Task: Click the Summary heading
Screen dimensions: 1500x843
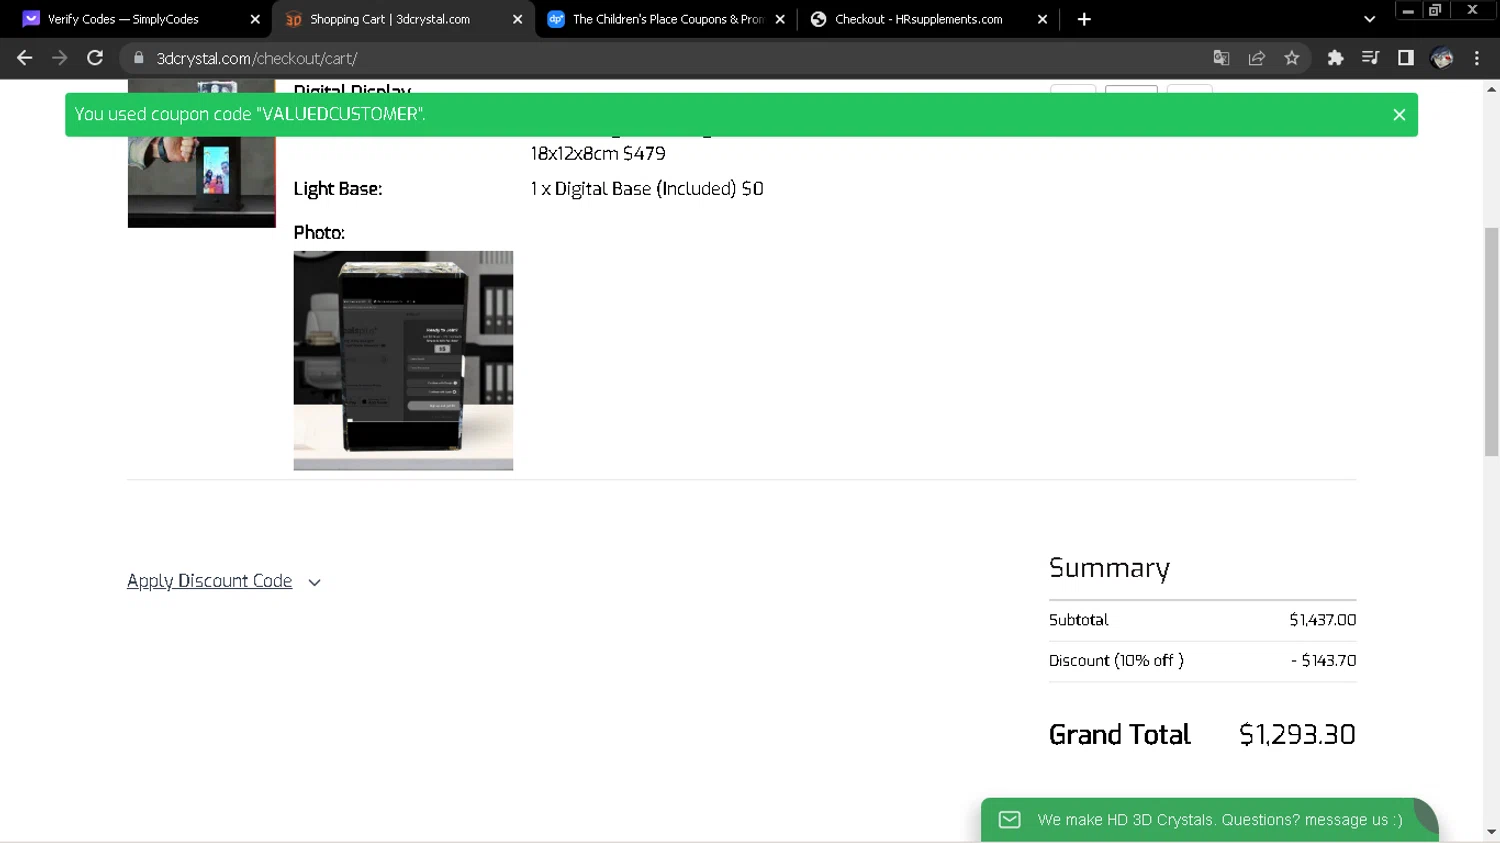Action: tap(1109, 568)
